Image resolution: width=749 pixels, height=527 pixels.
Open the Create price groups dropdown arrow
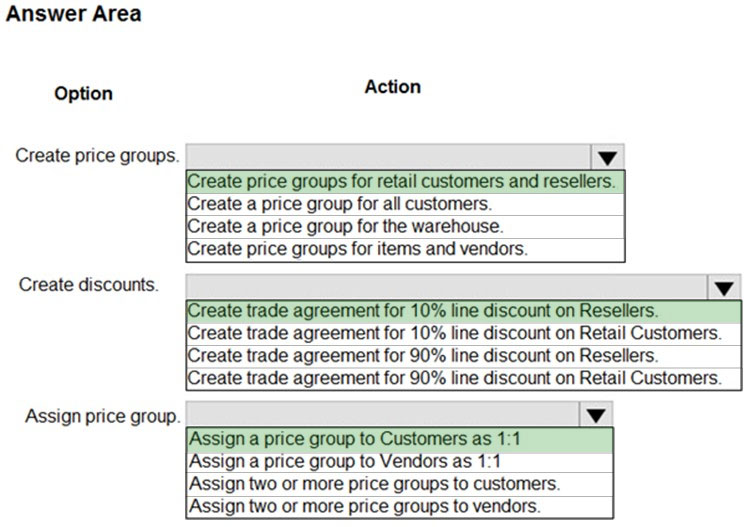tap(607, 157)
